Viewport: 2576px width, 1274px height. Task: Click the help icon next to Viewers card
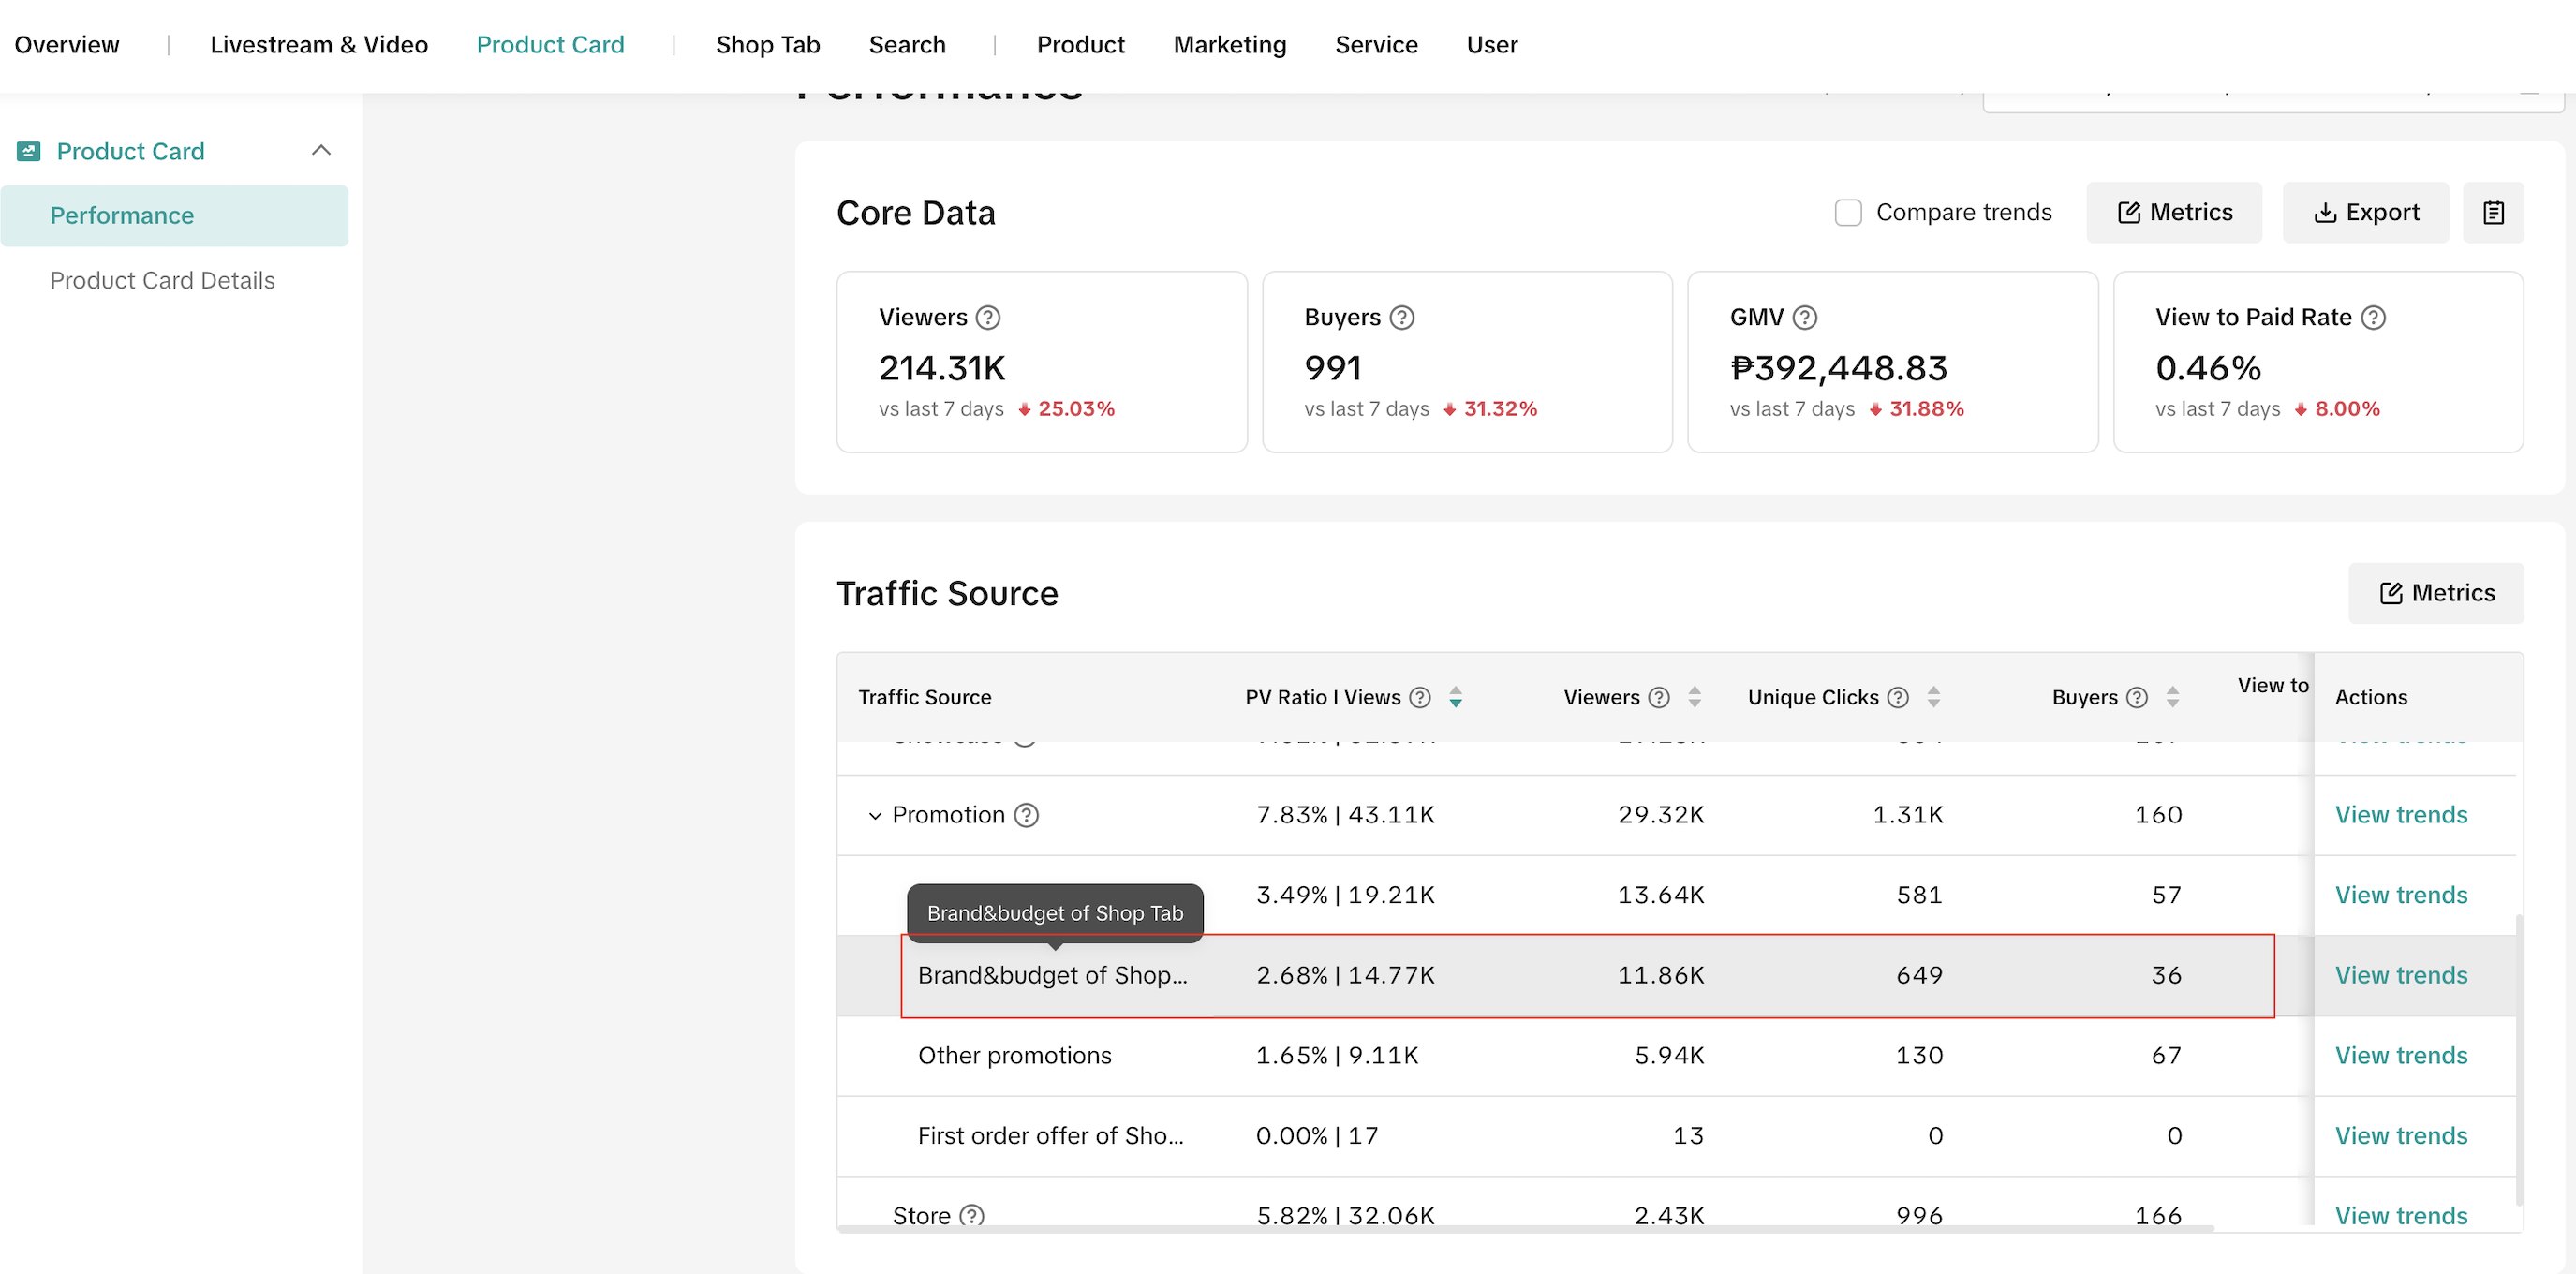(x=988, y=317)
